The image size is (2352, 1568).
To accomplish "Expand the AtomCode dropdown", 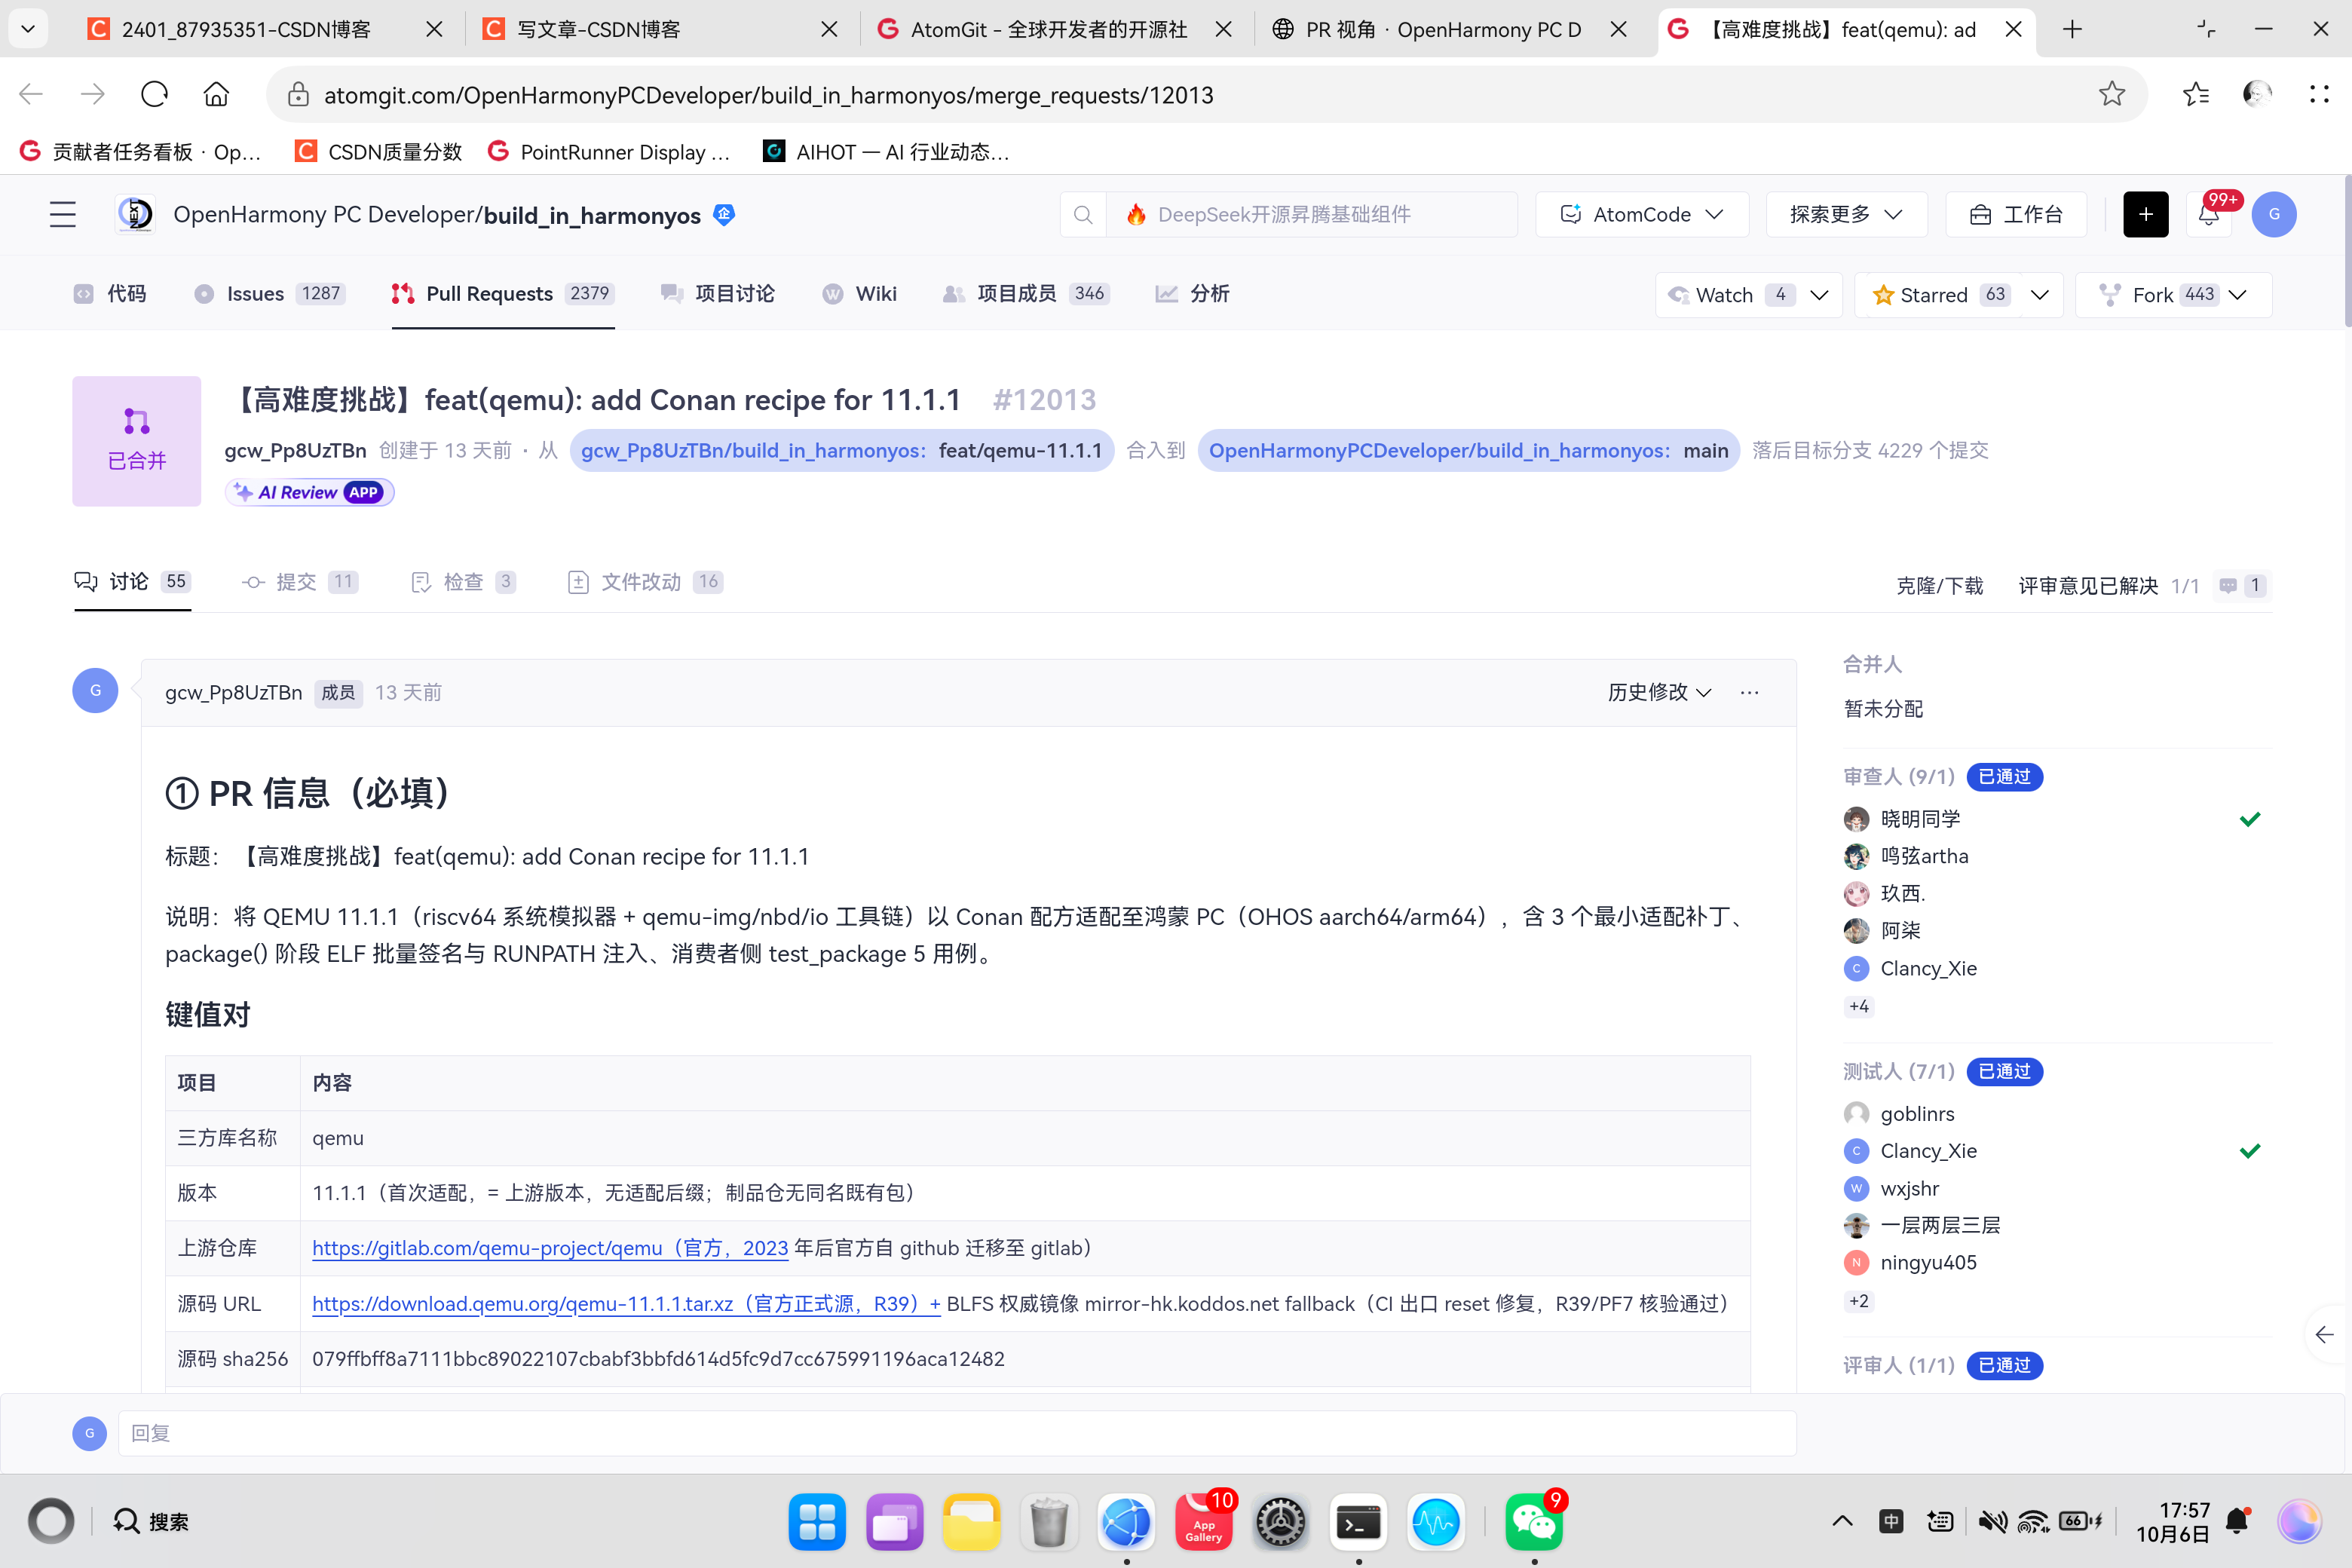I will [x=1642, y=214].
